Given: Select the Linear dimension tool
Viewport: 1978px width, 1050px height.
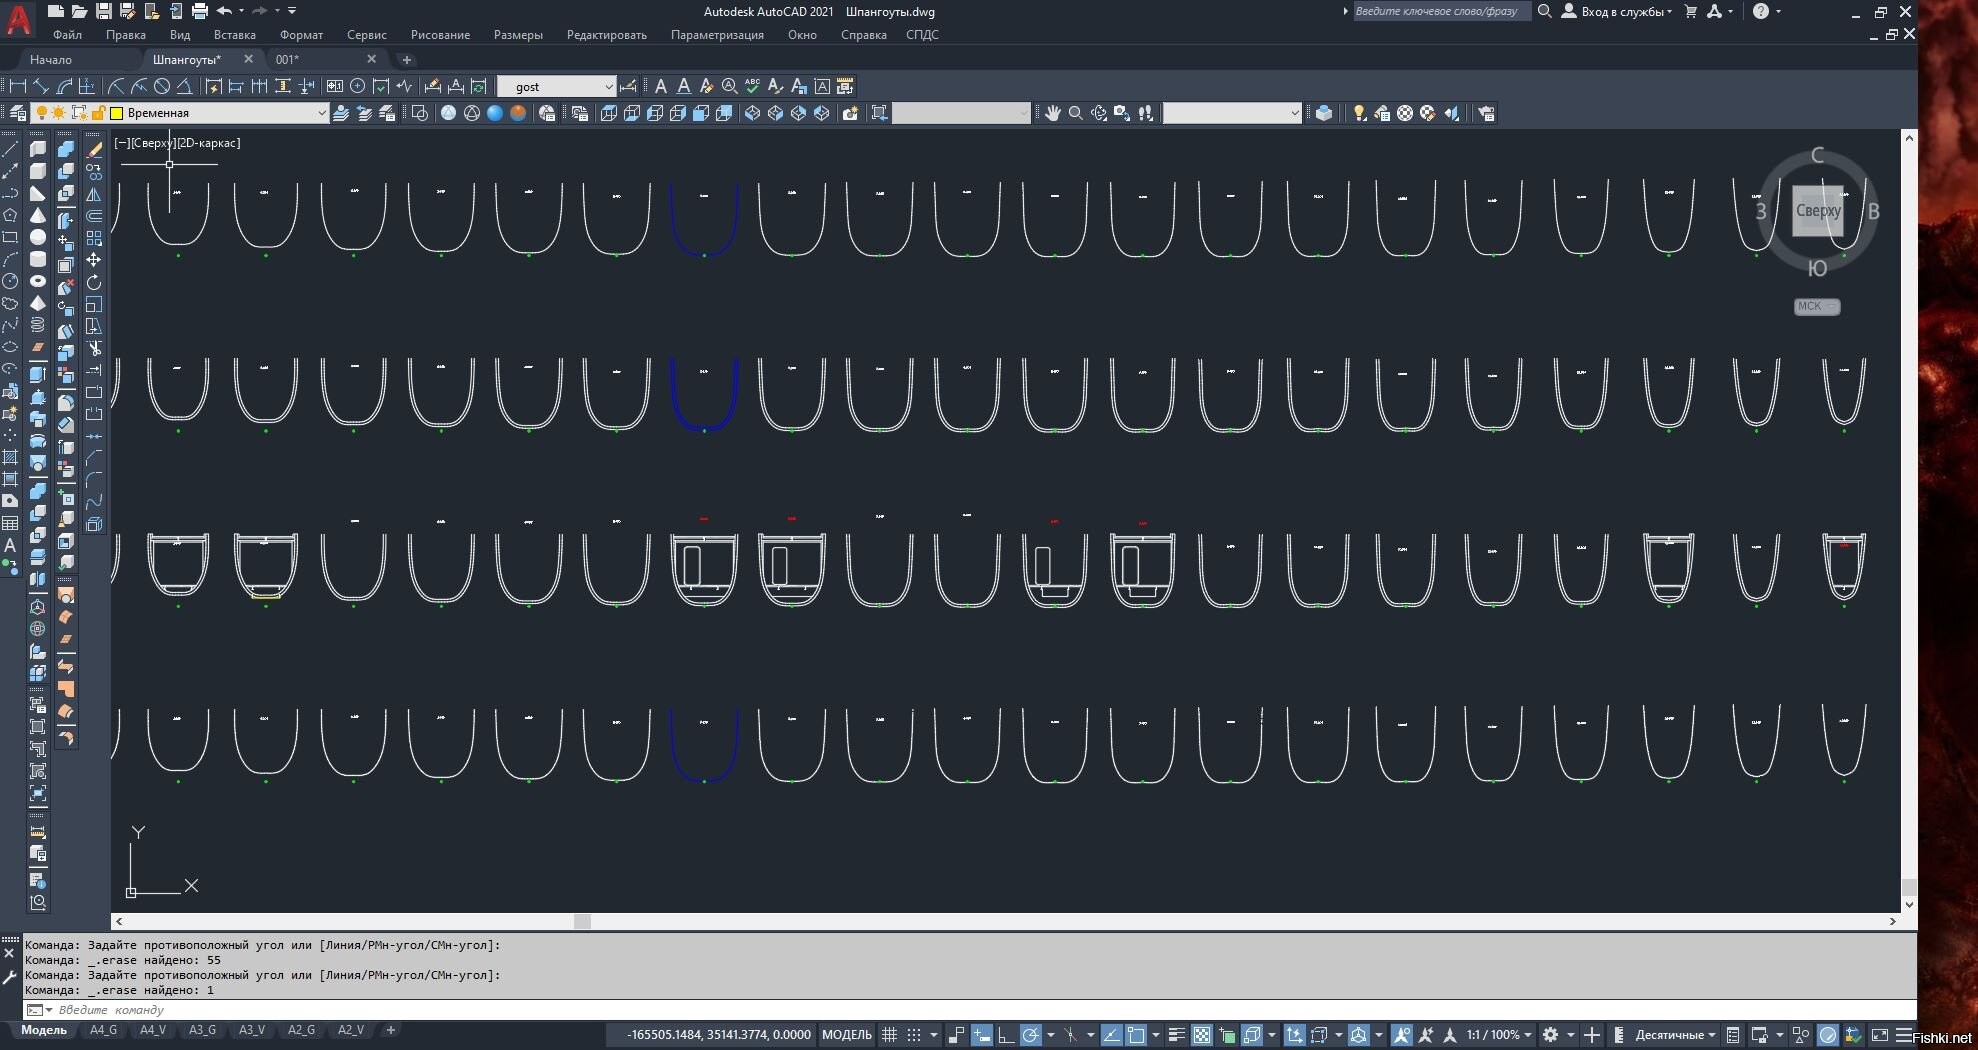Looking at the screenshot, I should pyautogui.click(x=17, y=86).
